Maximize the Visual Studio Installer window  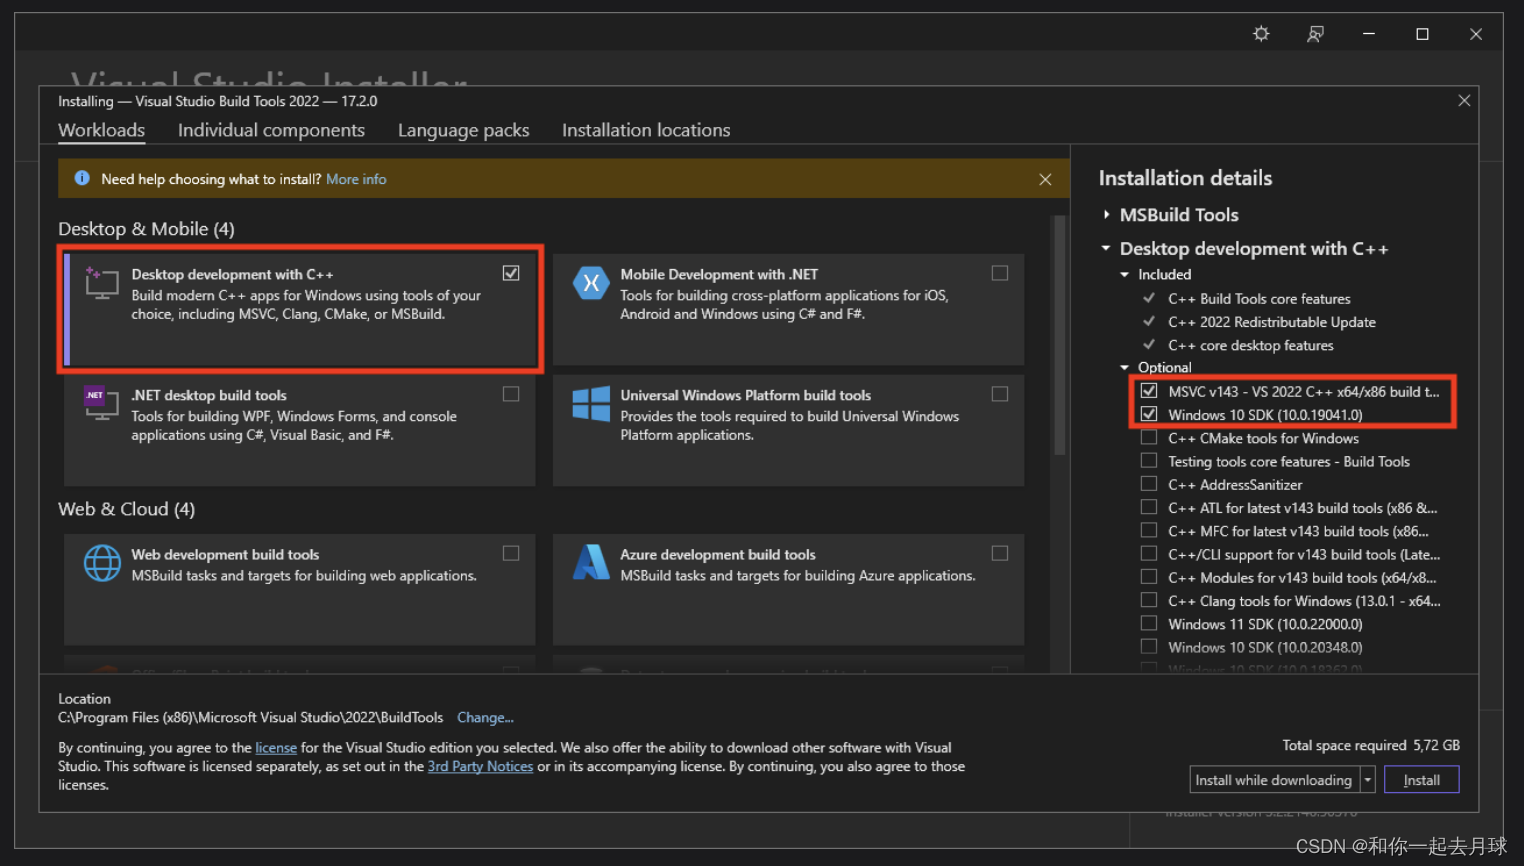(x=1422, y=34)
